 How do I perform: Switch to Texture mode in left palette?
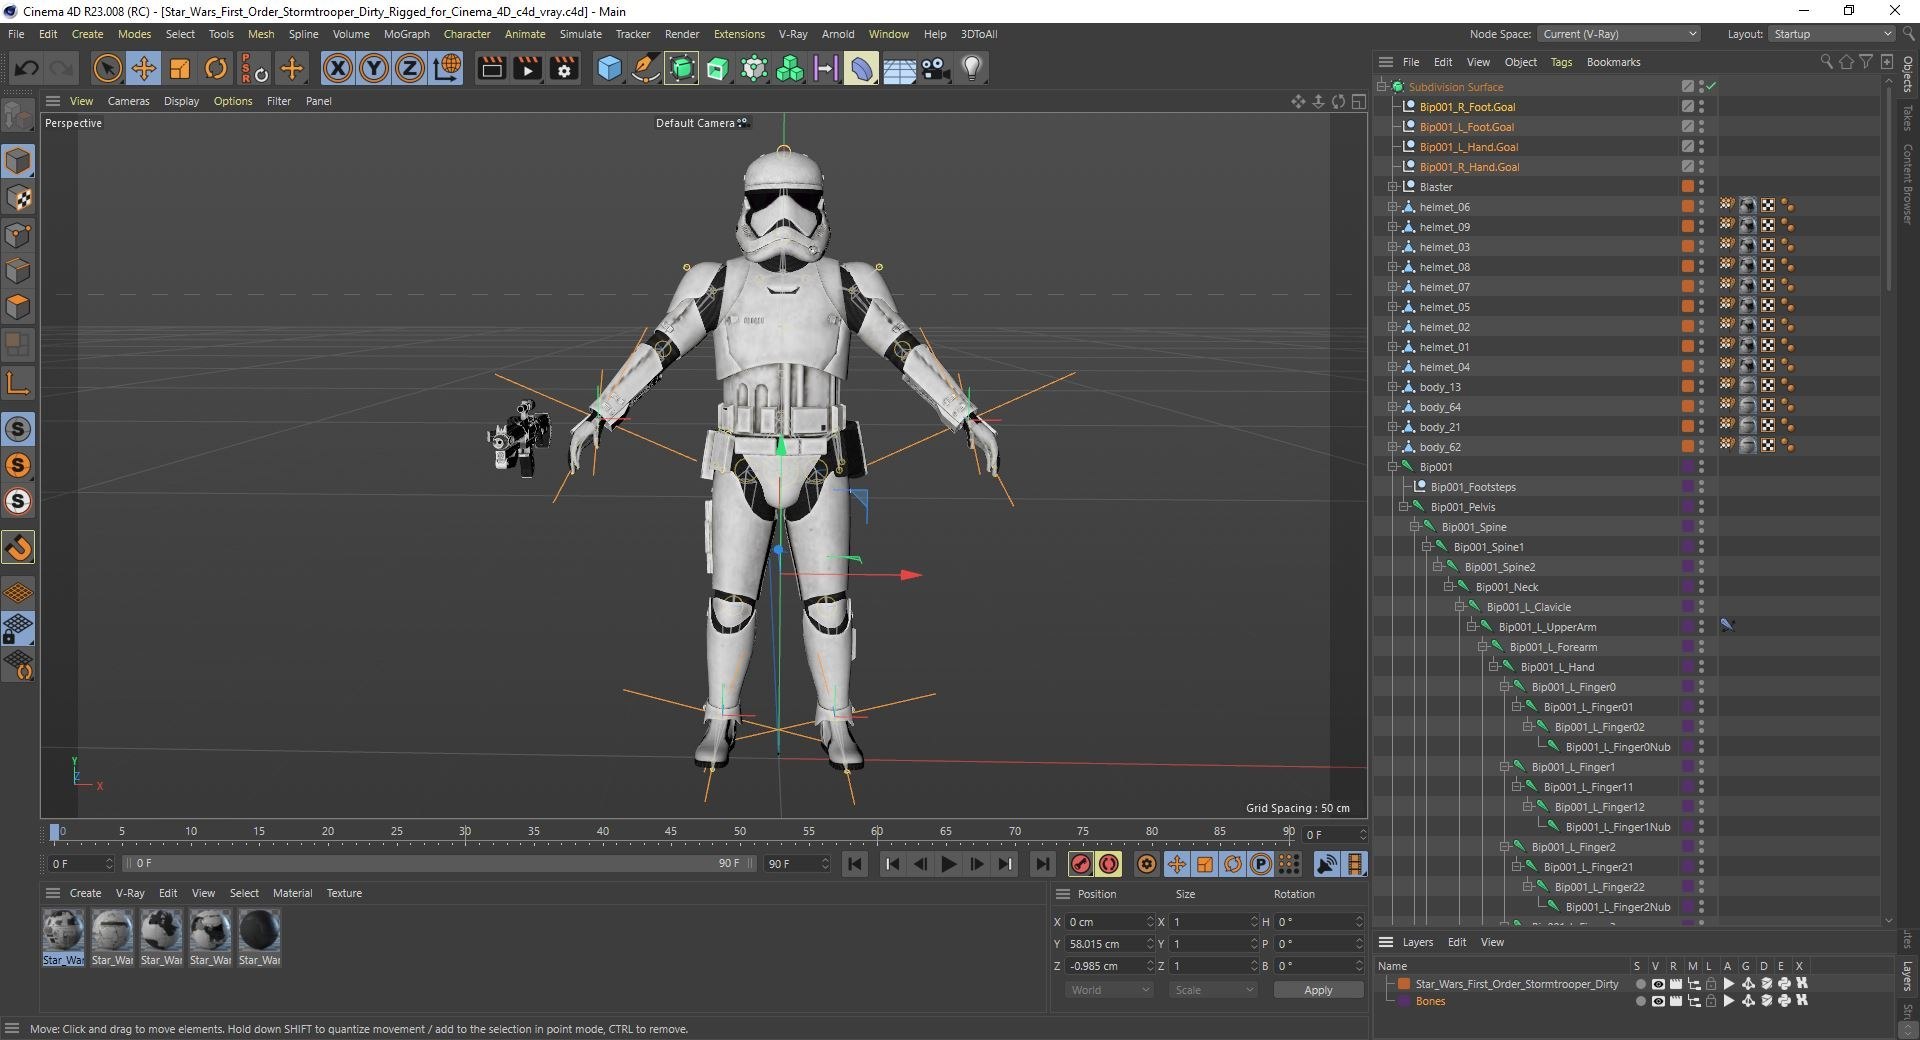coord(18,198)
